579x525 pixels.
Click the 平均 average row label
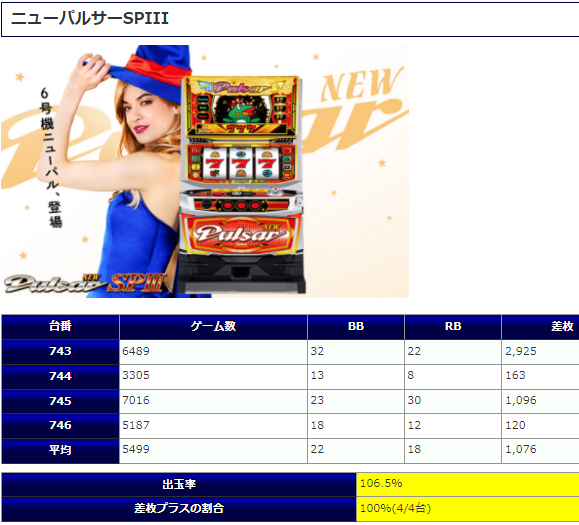(x=60, y=451)
